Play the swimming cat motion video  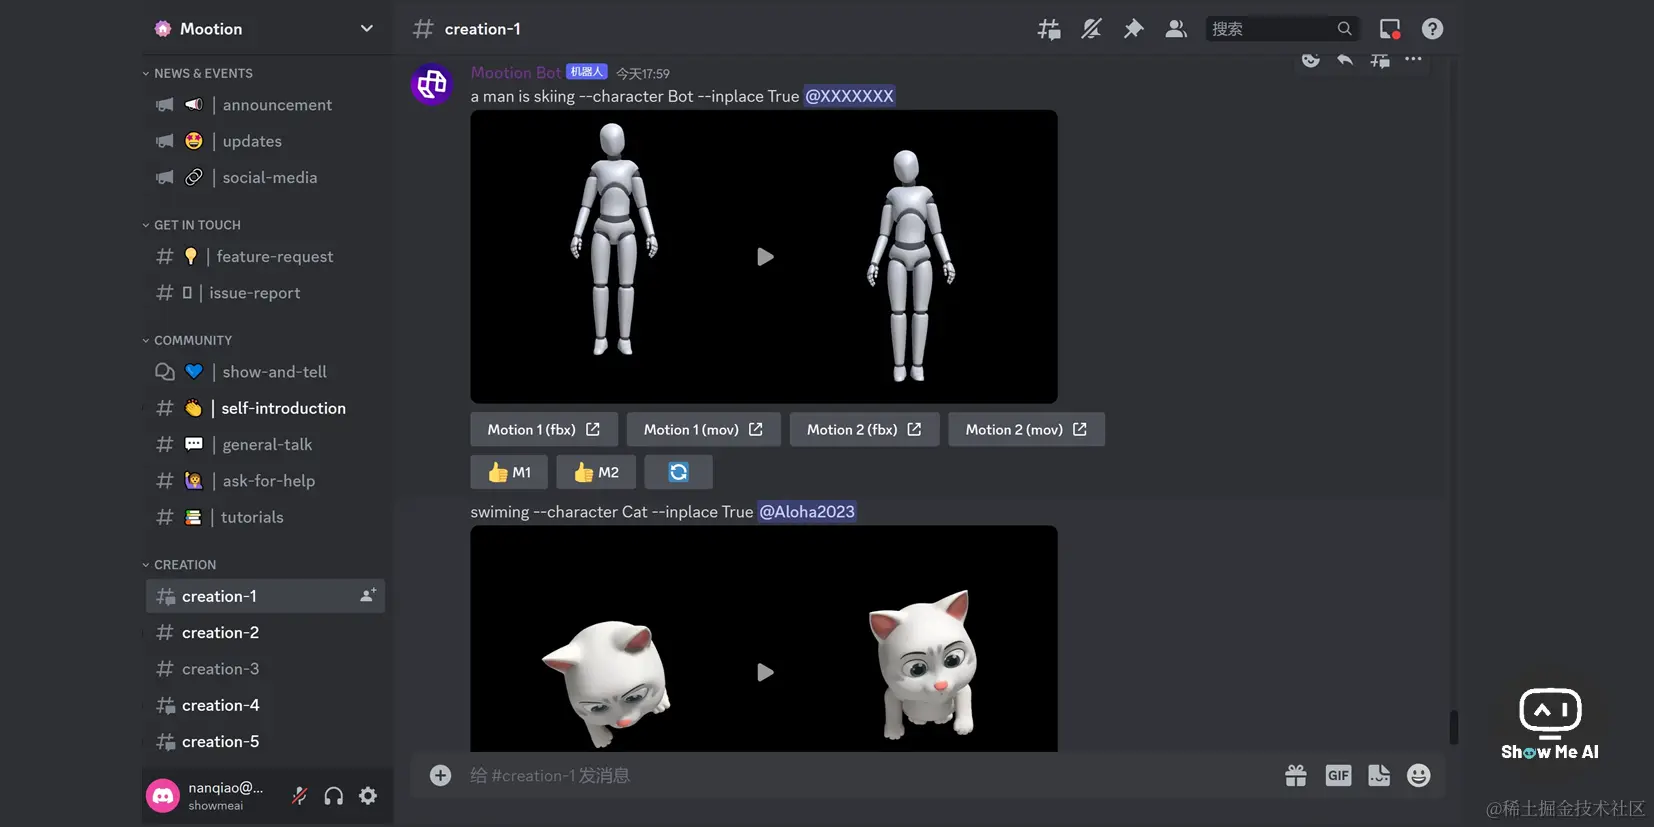pyautogui.click(x=765, y=672)
